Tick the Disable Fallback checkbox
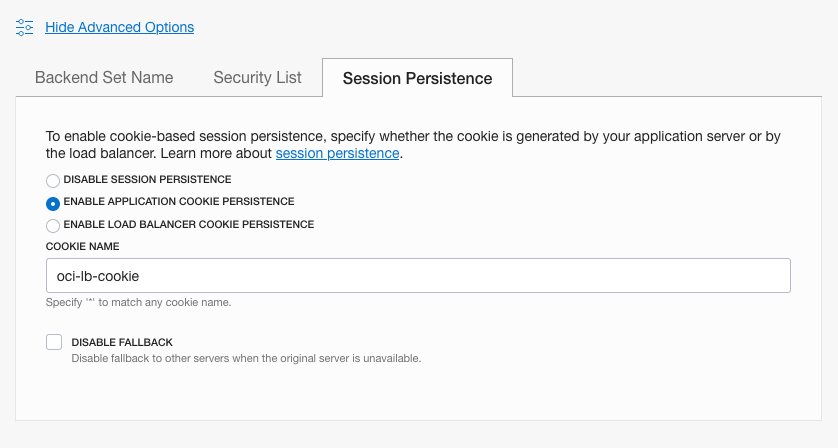Image resolution: width=838 pixels, height=448 pixels. (x=54, y=342)
